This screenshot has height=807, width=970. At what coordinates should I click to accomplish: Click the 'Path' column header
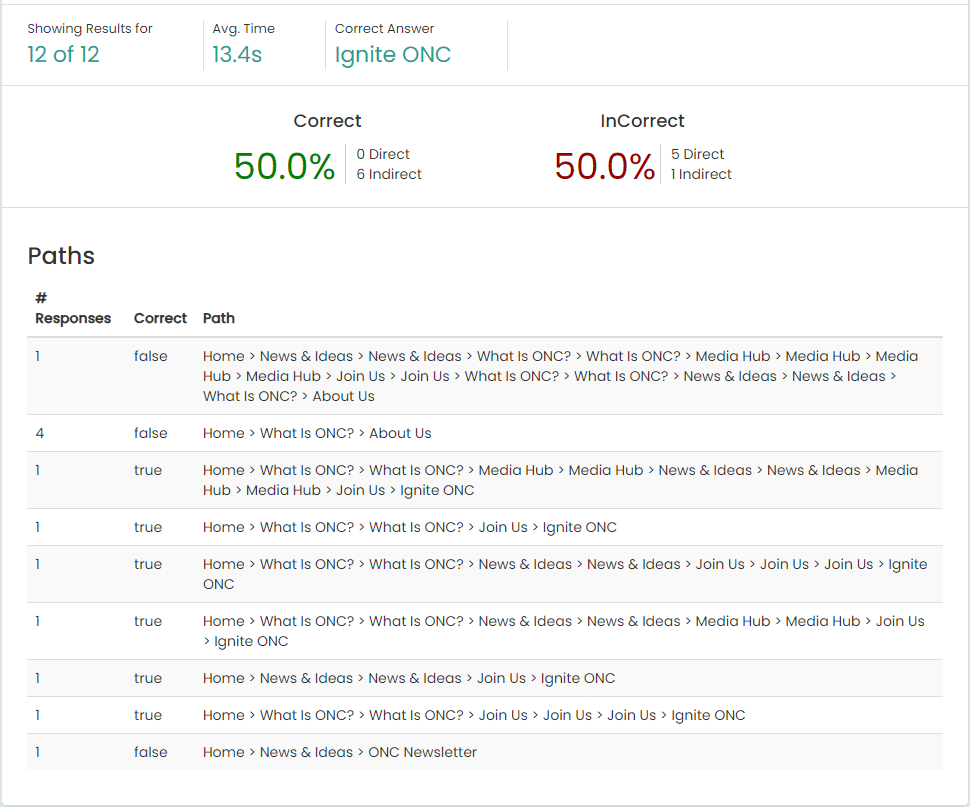(x=219, y=318)
